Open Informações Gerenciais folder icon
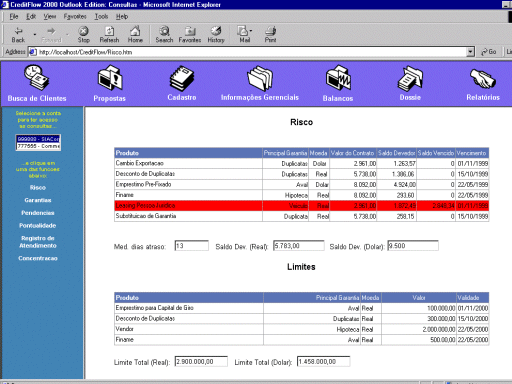 coord(260,78)
